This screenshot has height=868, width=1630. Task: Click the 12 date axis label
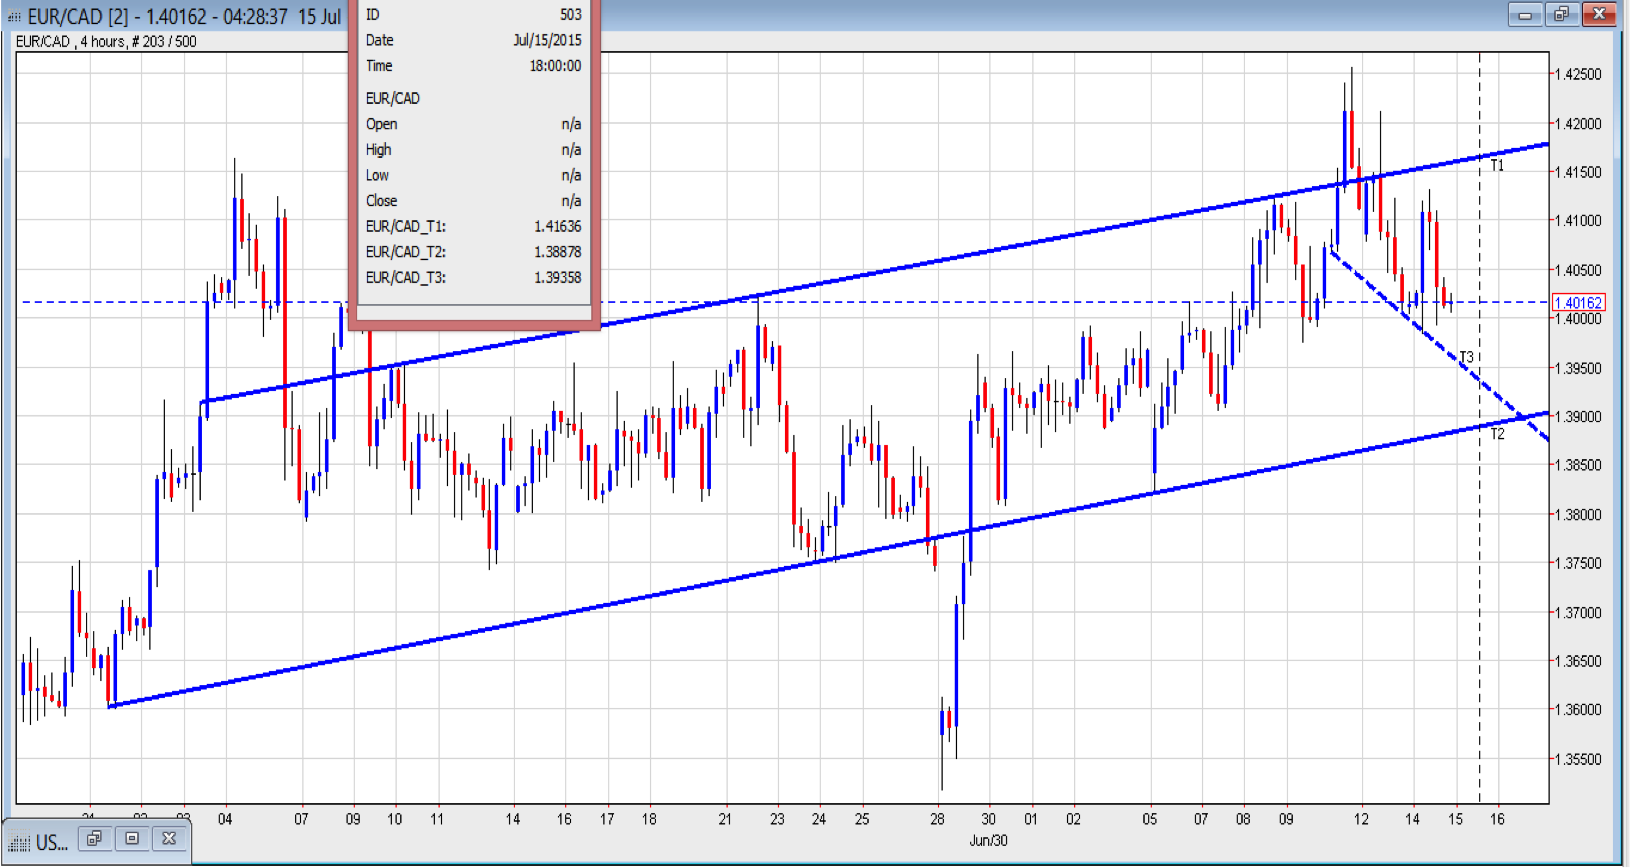[1361, 819]
